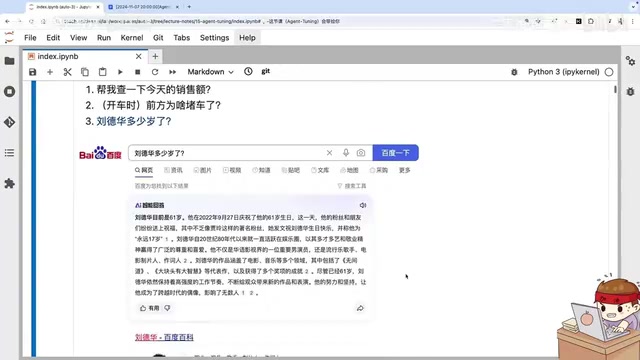Click the Baidu logo in the image

click(x=100, y=153)
